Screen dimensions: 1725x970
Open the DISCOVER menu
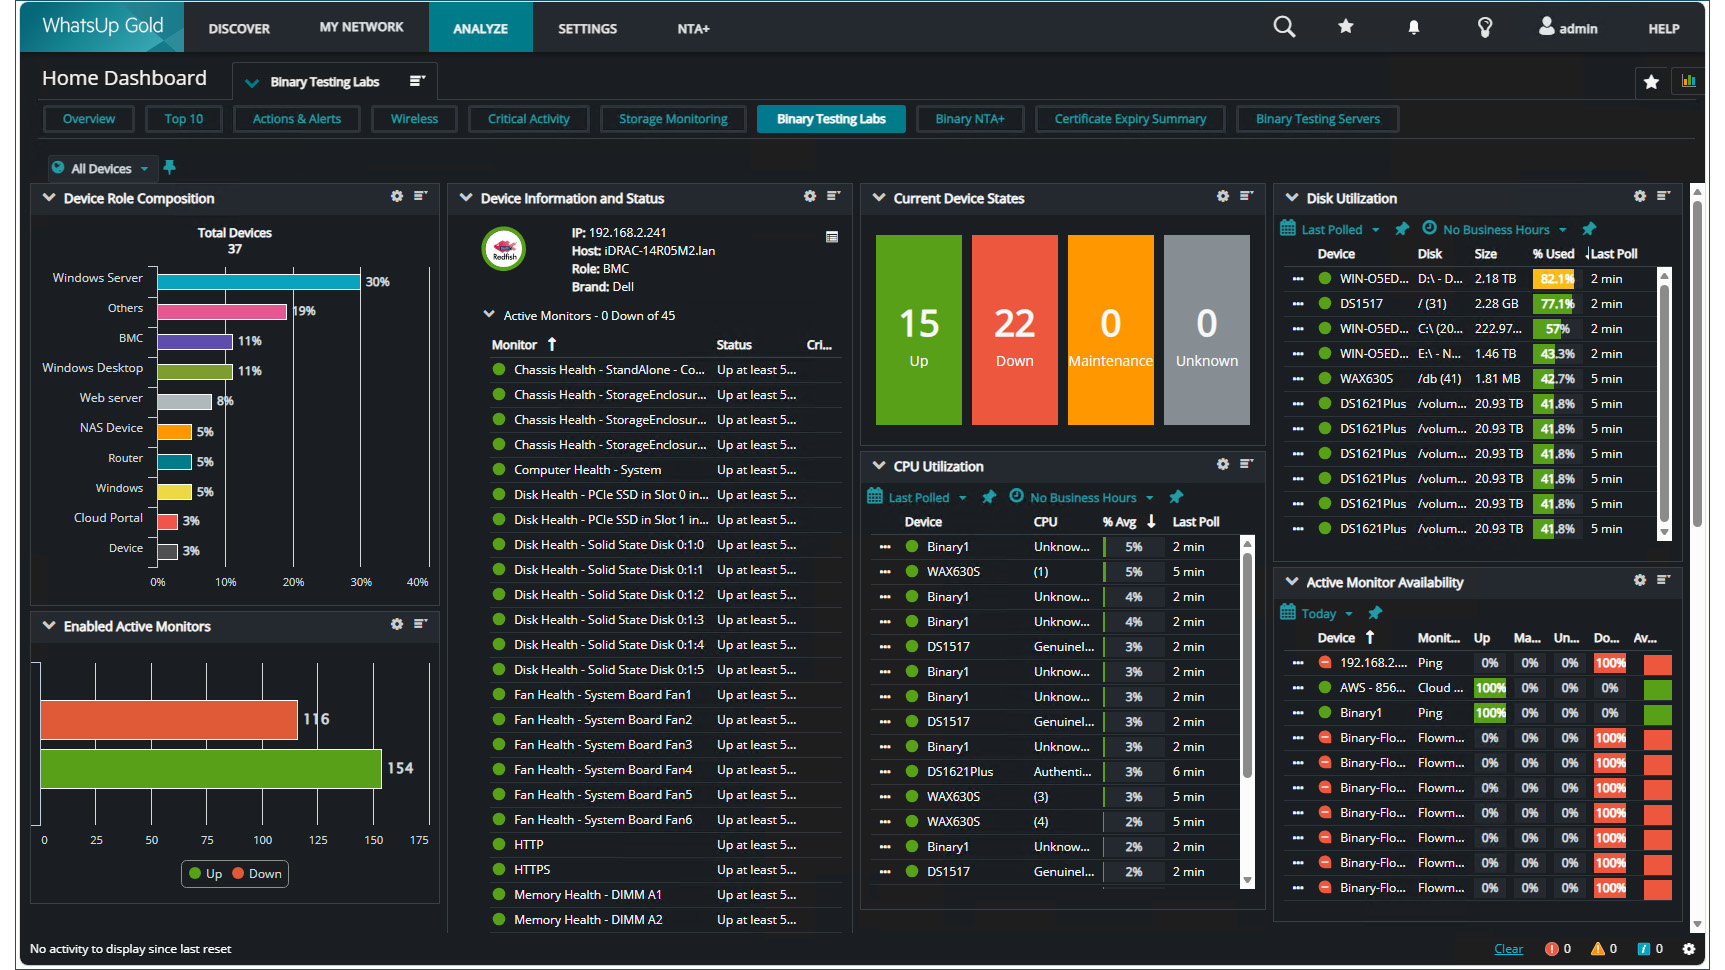click(239, 28)
